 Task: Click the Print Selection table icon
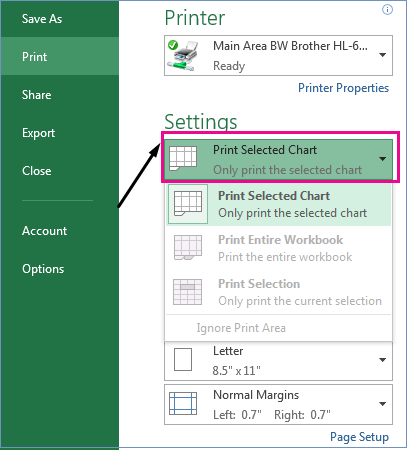(x=188, y=292)
